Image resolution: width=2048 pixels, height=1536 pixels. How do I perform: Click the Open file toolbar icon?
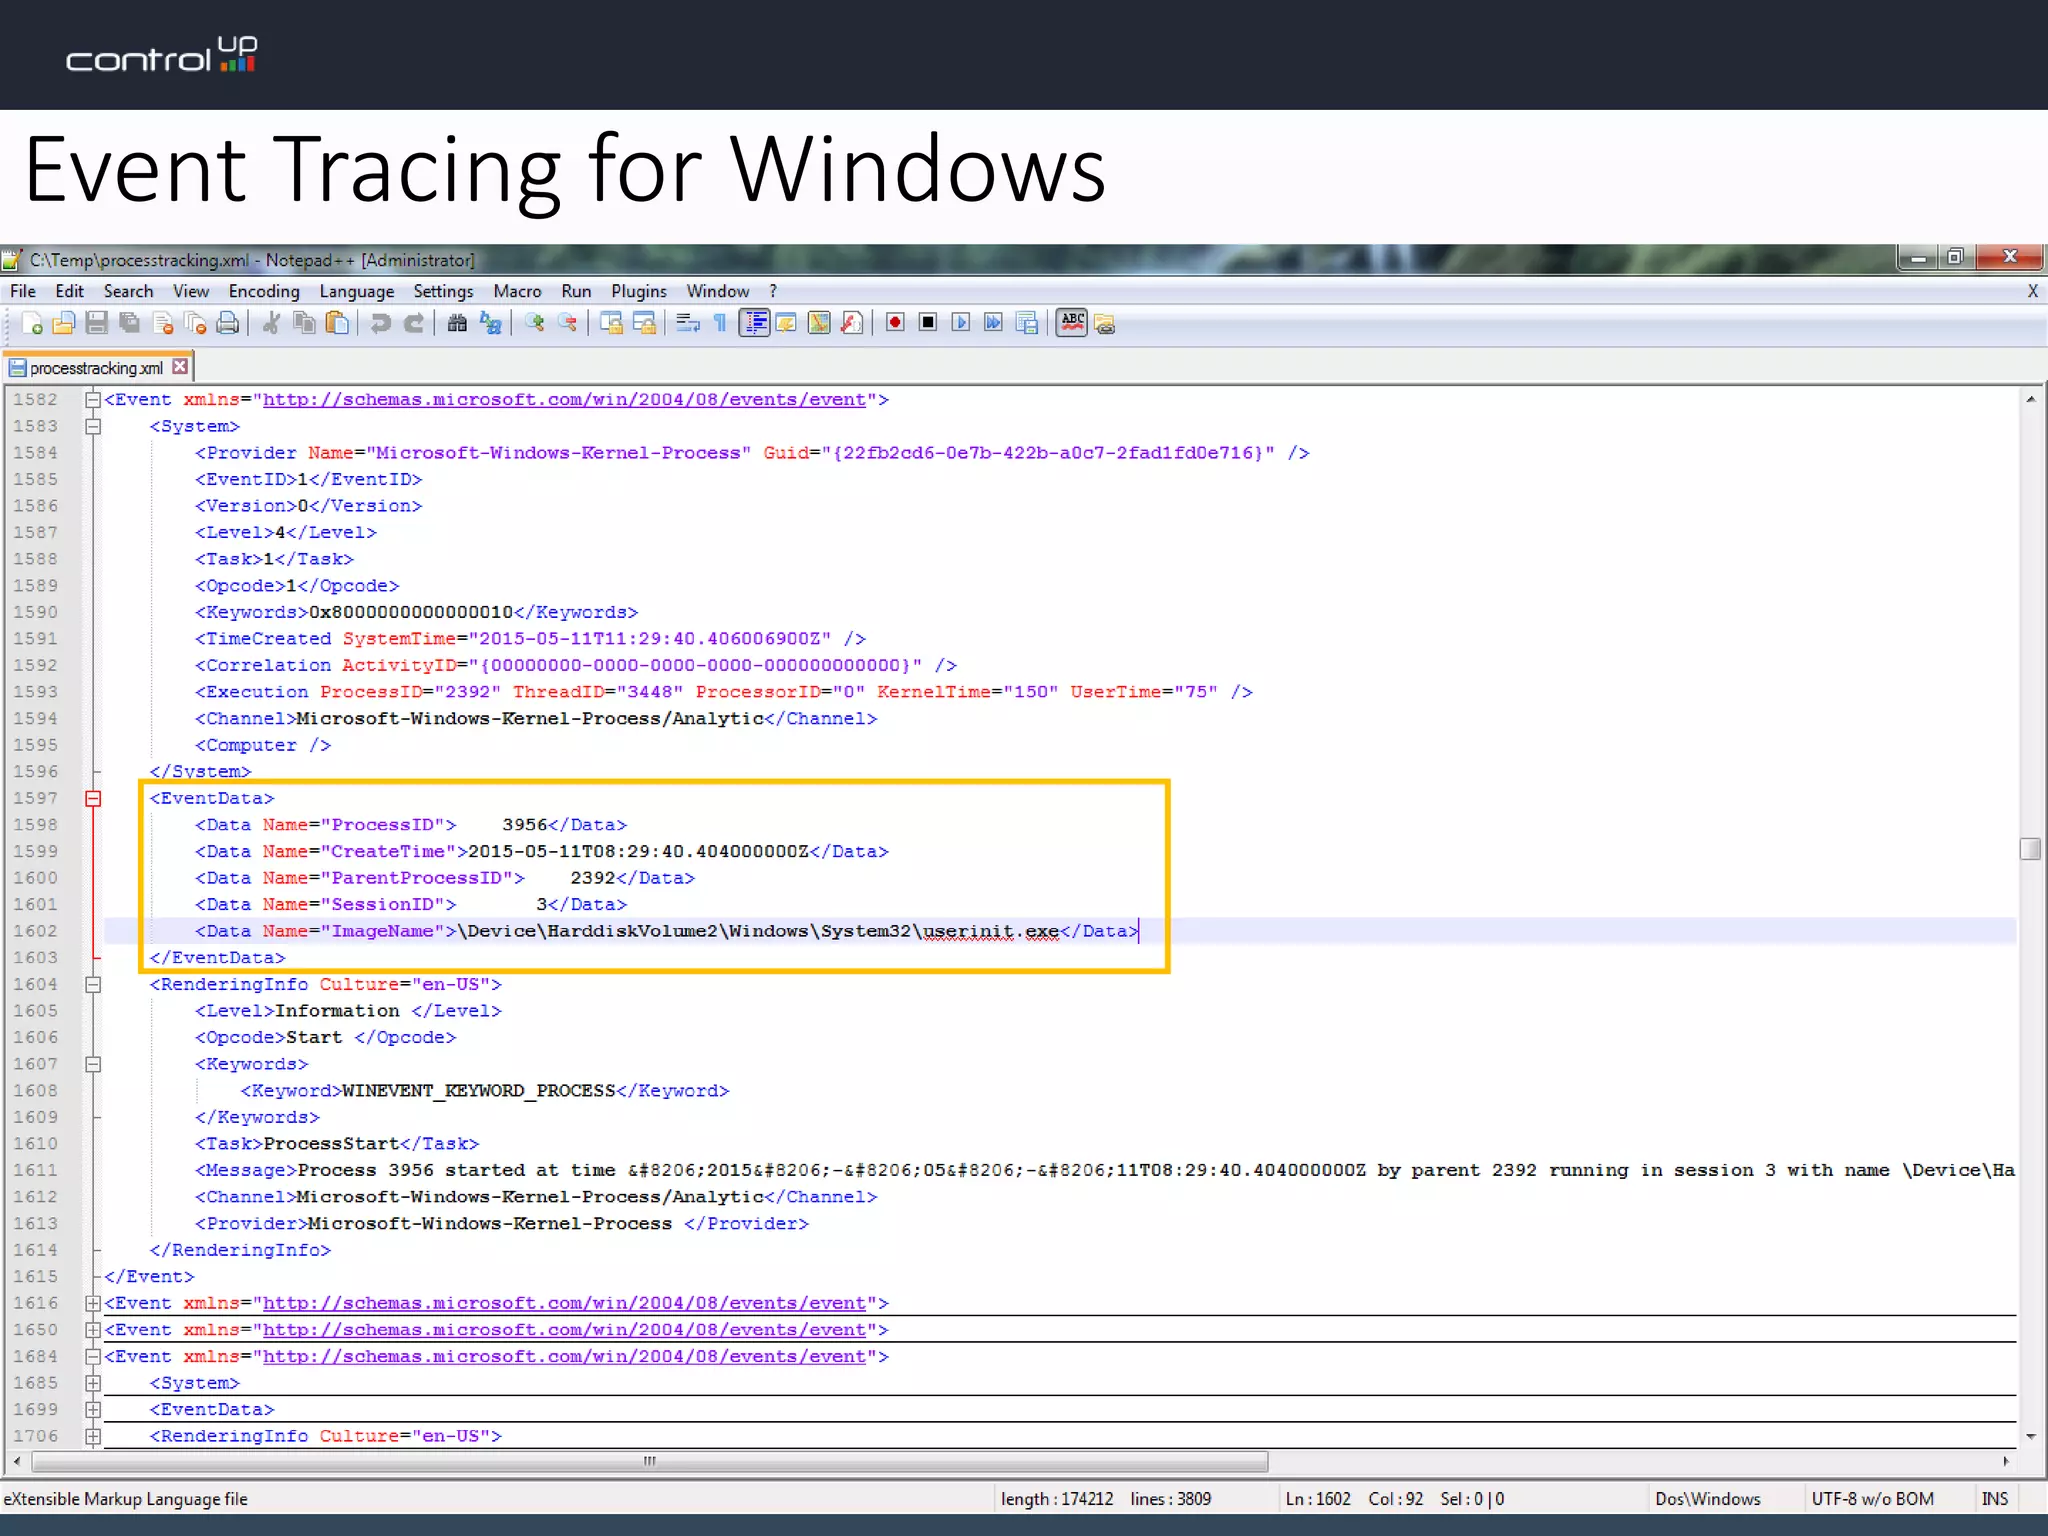(x=64, y=323)
